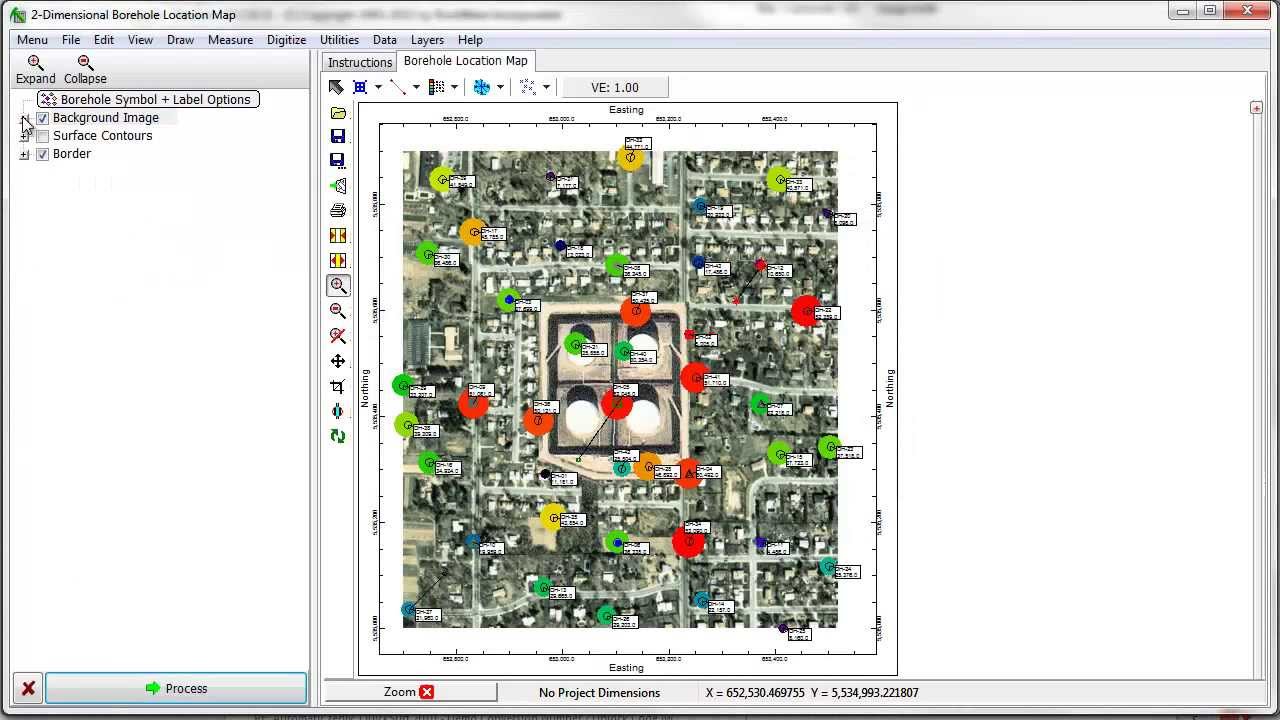The image size is (1280, 720).
Task: Click the color legend tool icon
Action: [x=436, y=87]
